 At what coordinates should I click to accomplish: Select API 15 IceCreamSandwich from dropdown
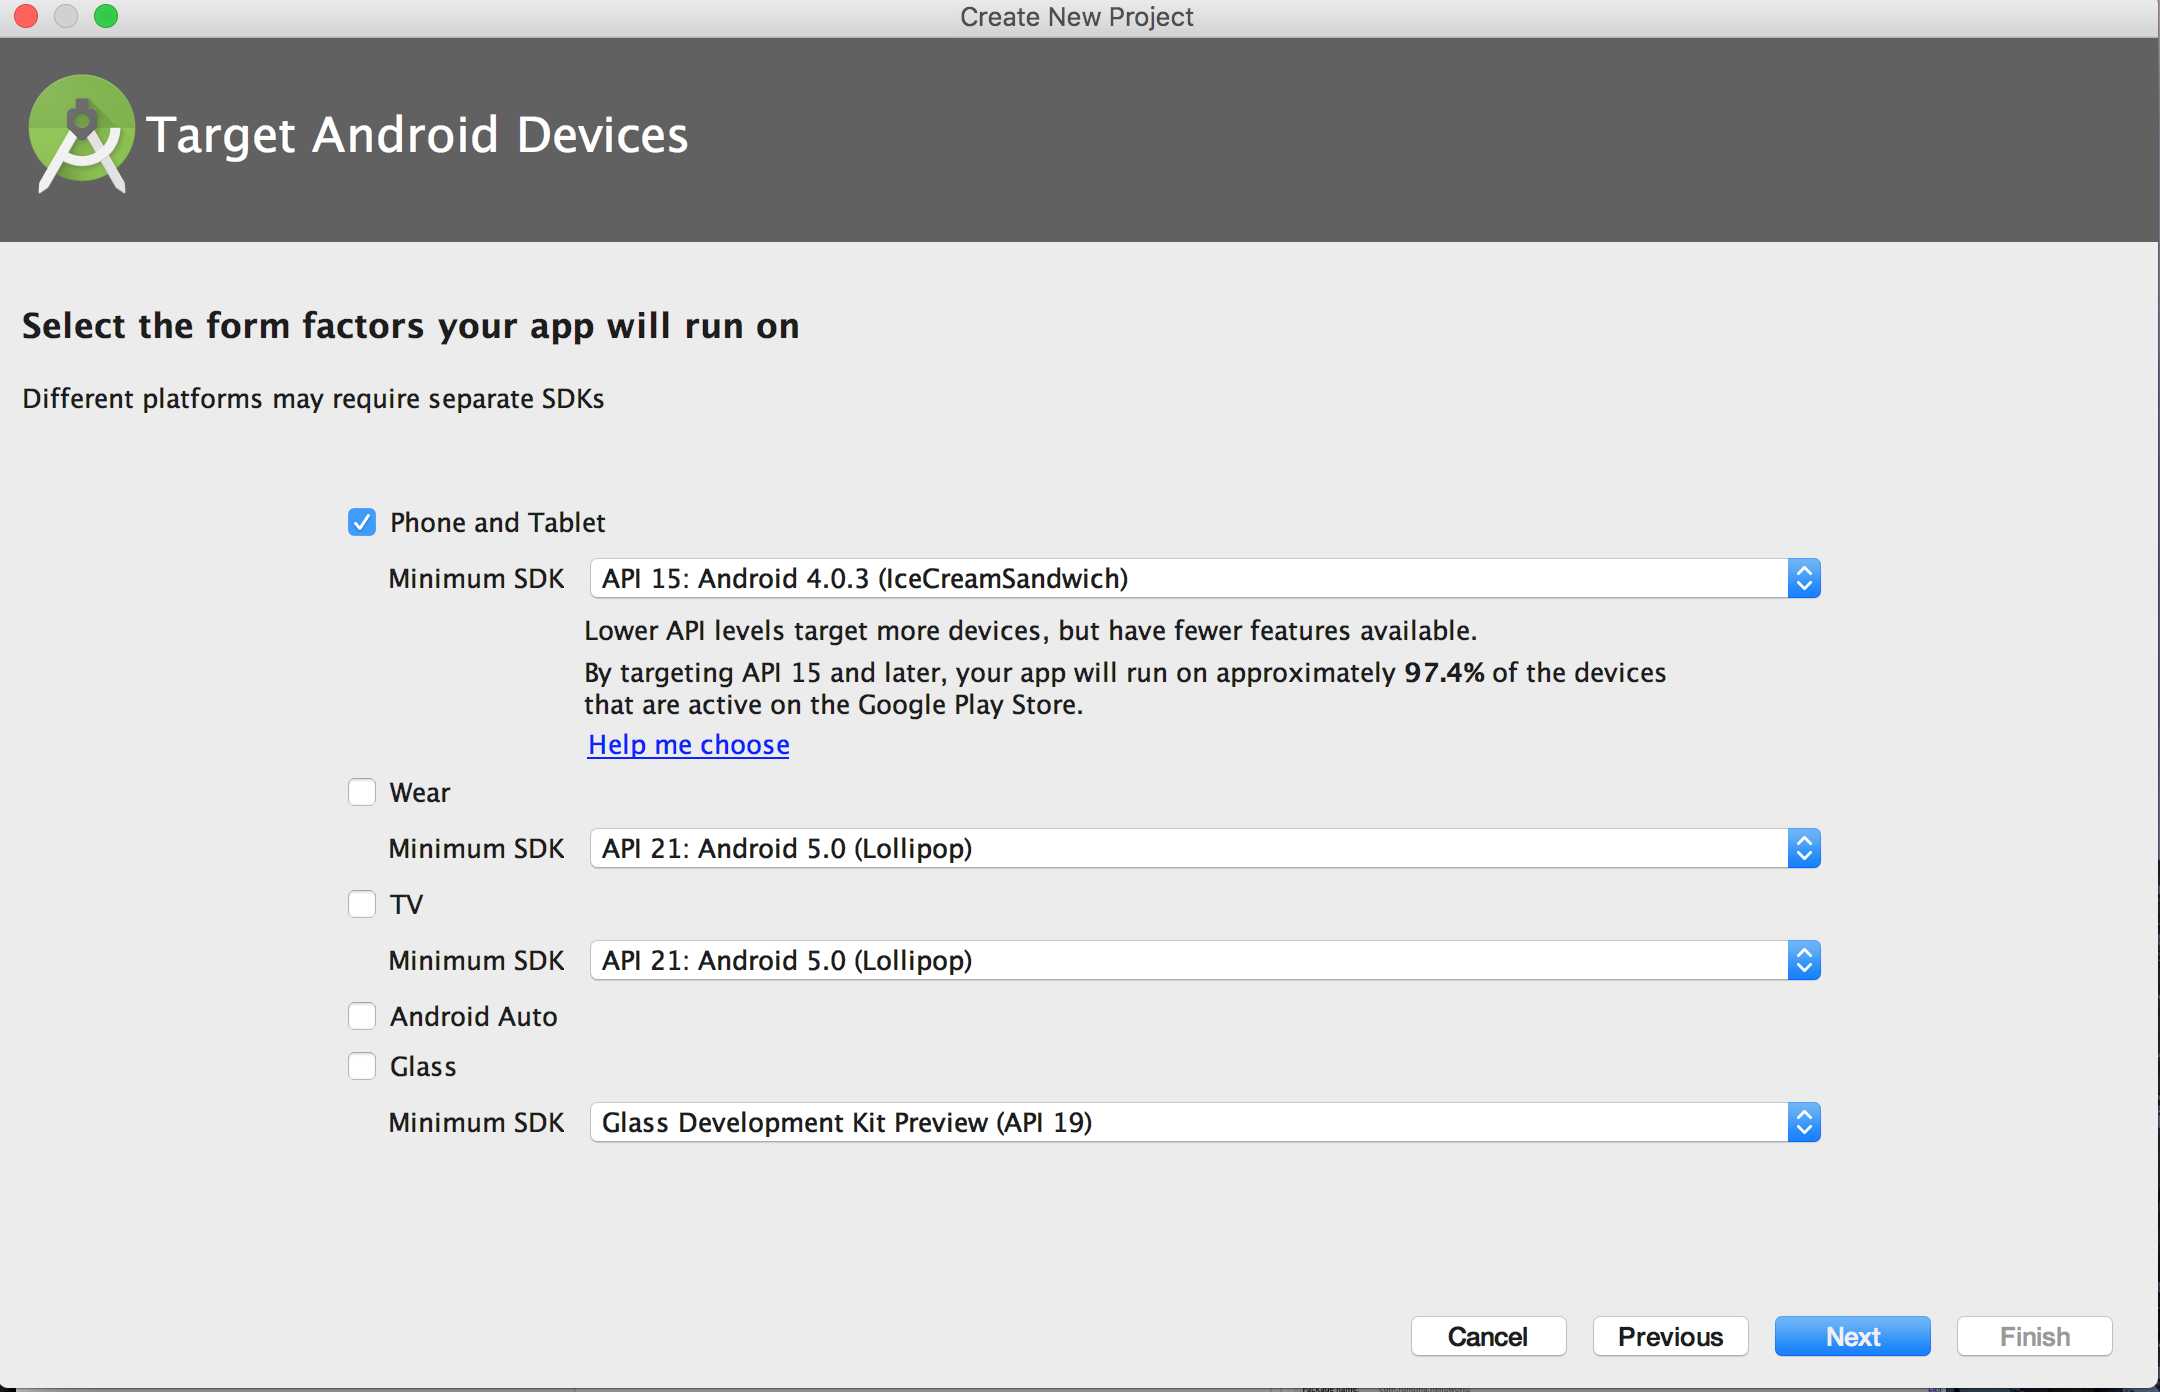pyautogui.click(x=1203, y=578)
